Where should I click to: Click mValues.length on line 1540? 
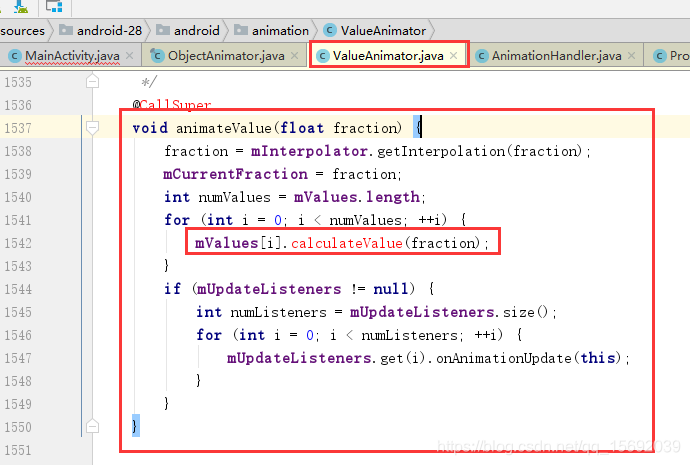point(357,197)
